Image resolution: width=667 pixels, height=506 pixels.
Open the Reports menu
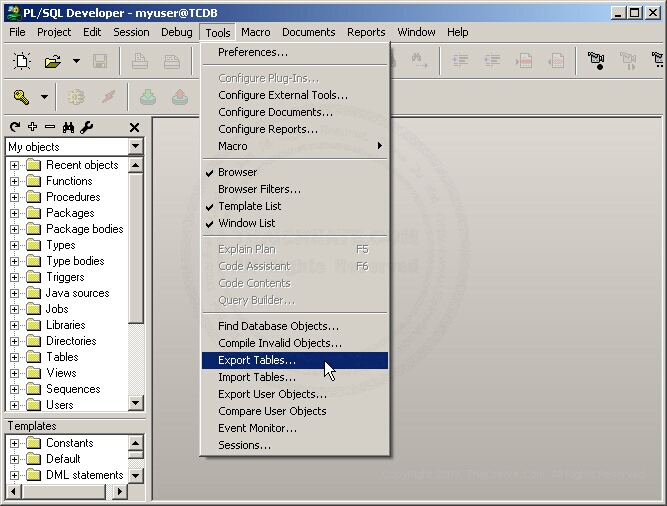pyautogui.click(x=366, y=32)
